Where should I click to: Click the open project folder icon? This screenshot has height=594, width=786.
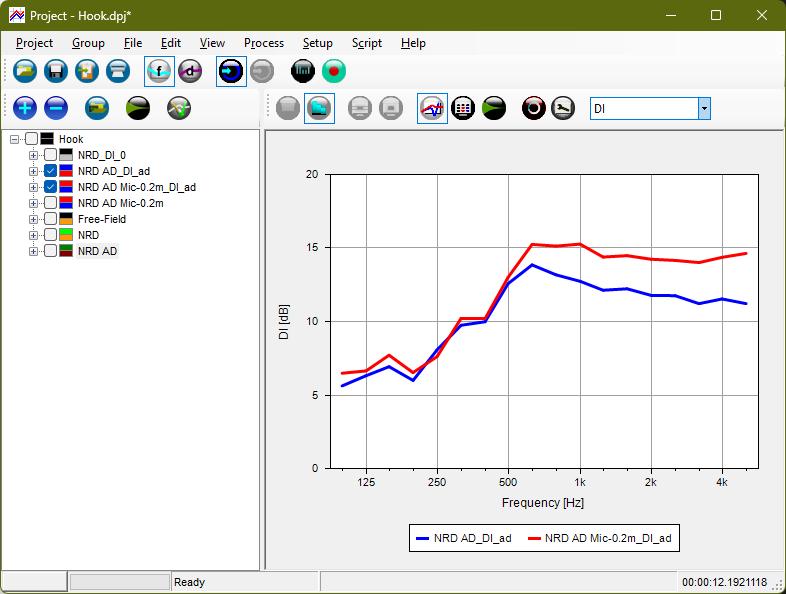pyautogui.click(x=25, y=71)
